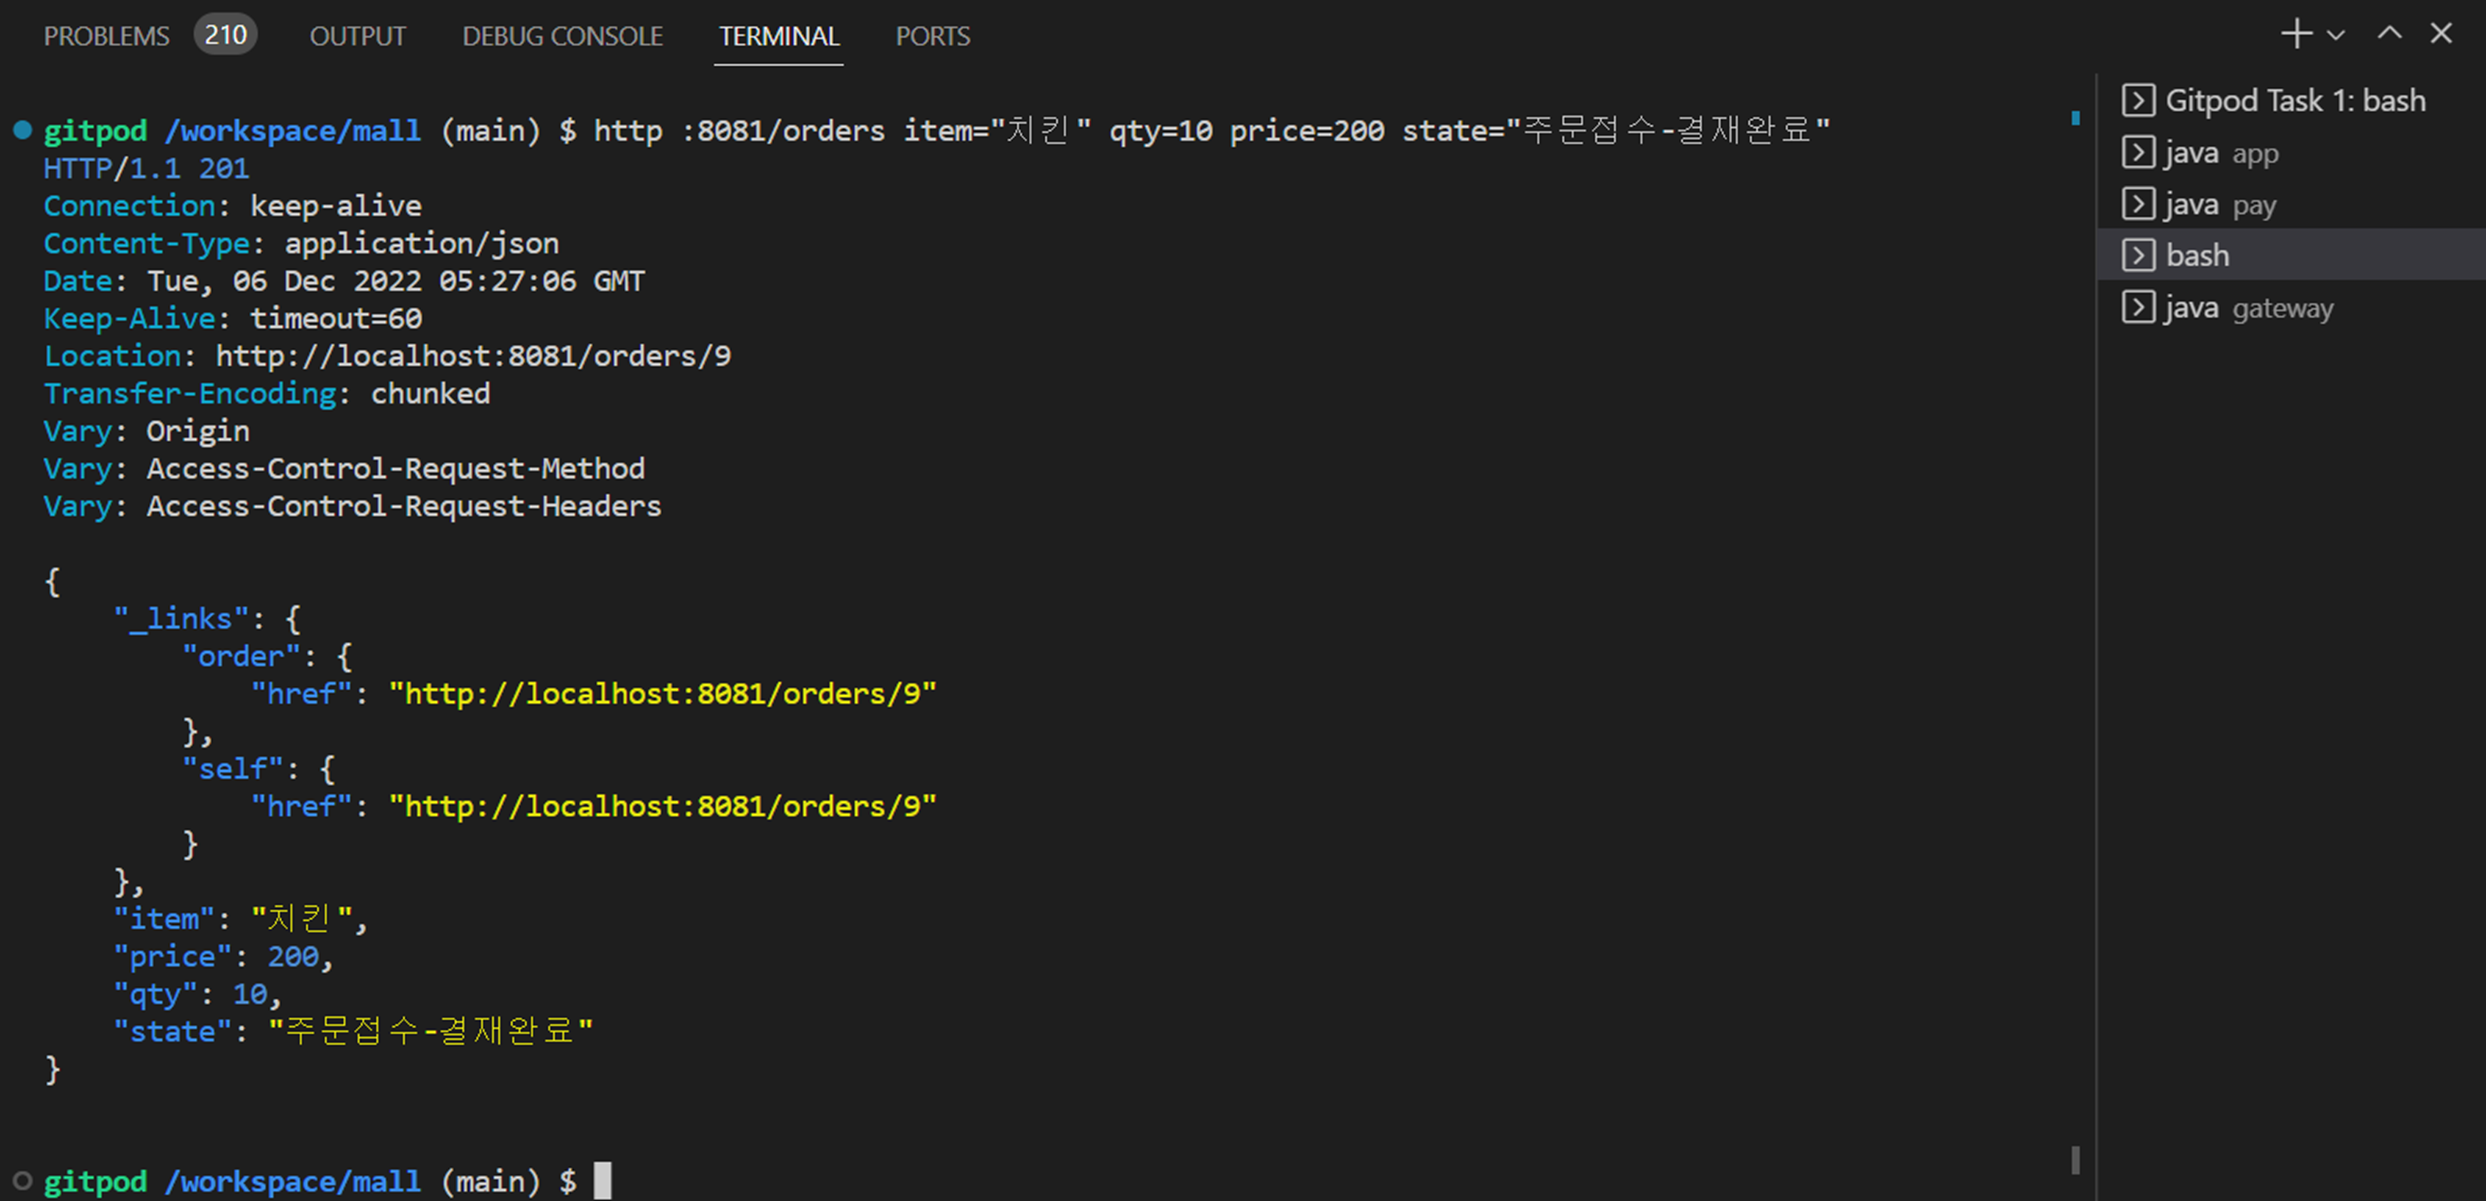Close the terminal panel
The height and width of the screenshot is (1201, 2486).
[2441, 34]
